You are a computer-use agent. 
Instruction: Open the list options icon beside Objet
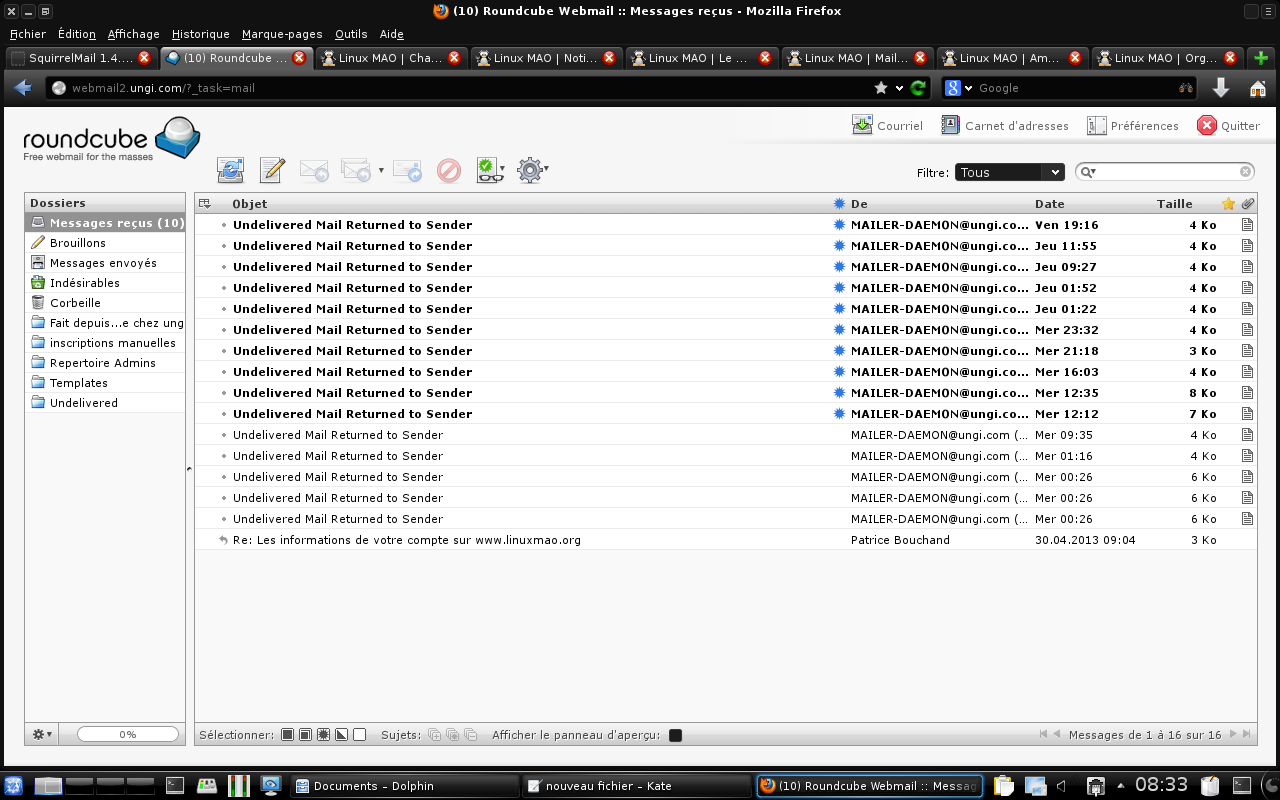click(205, 204)
